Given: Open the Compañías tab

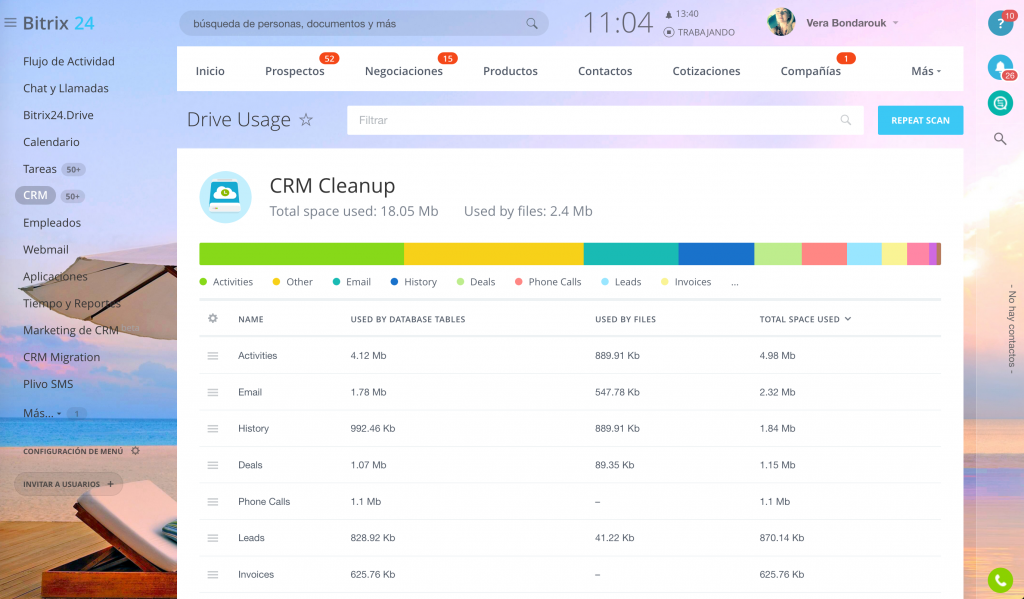Looking at the screenshot, I should click(810, 71).
